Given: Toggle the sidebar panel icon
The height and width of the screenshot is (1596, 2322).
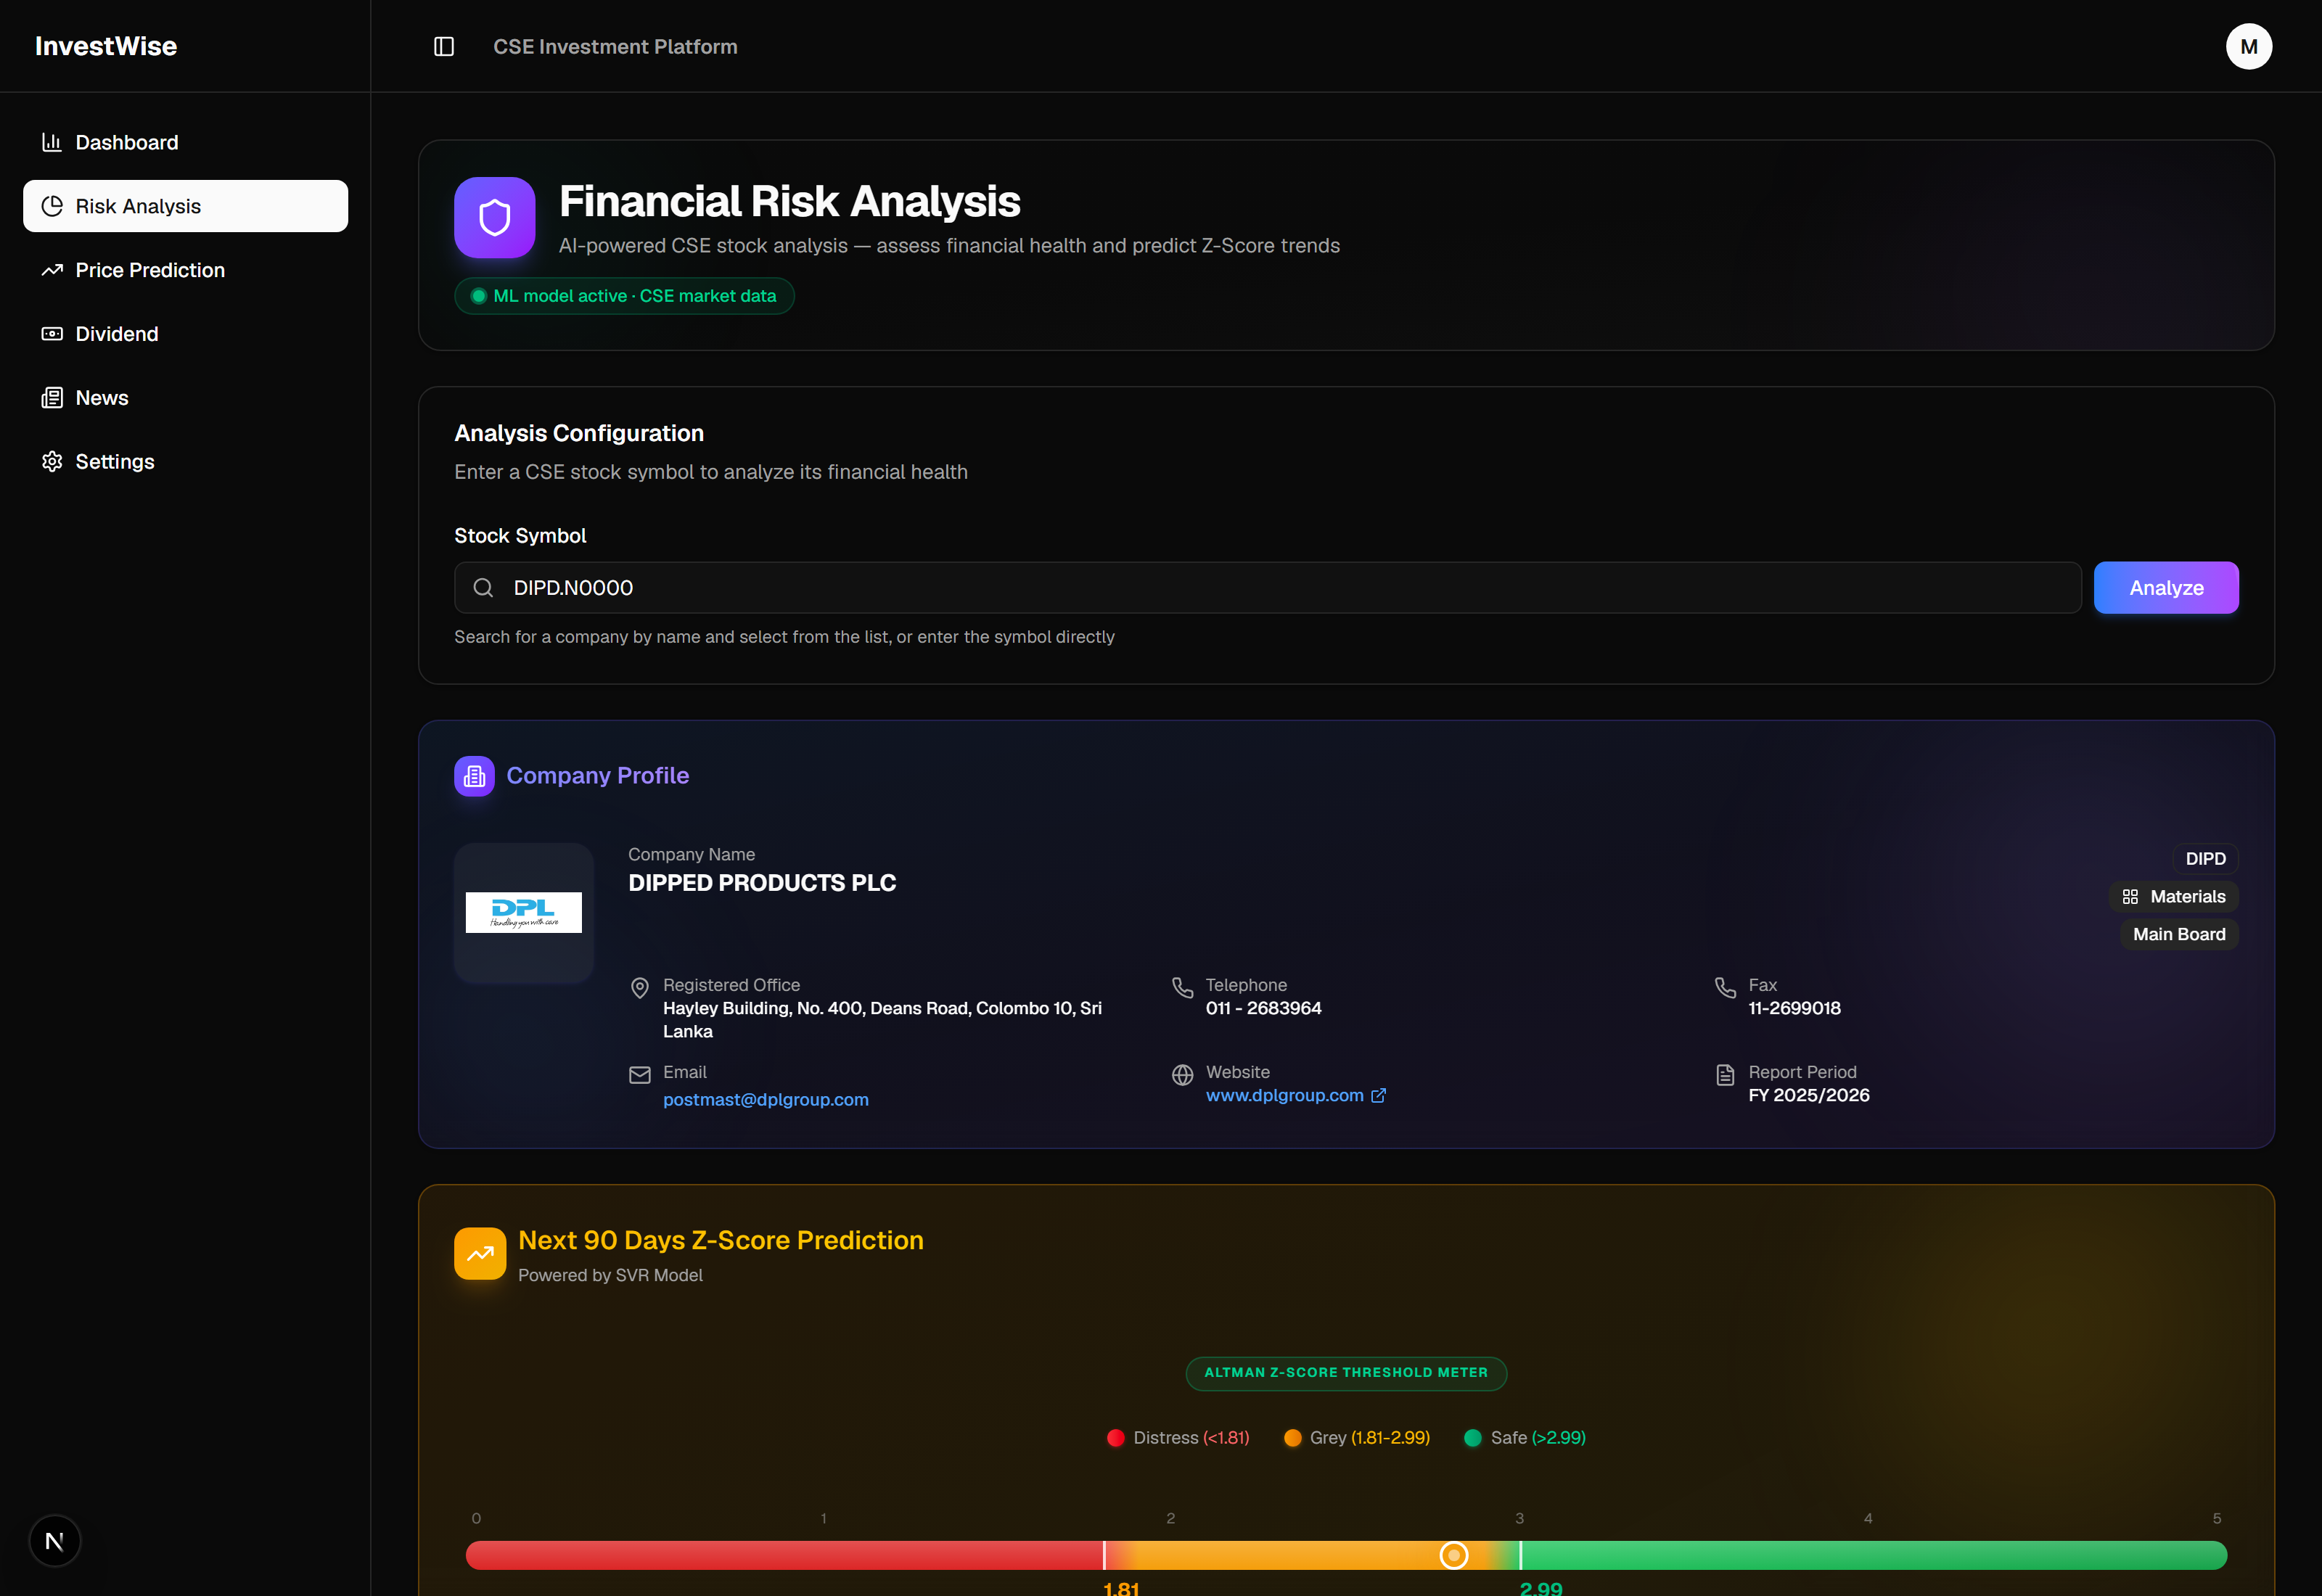Looking at the screenshot, I should tap(444, 46).
